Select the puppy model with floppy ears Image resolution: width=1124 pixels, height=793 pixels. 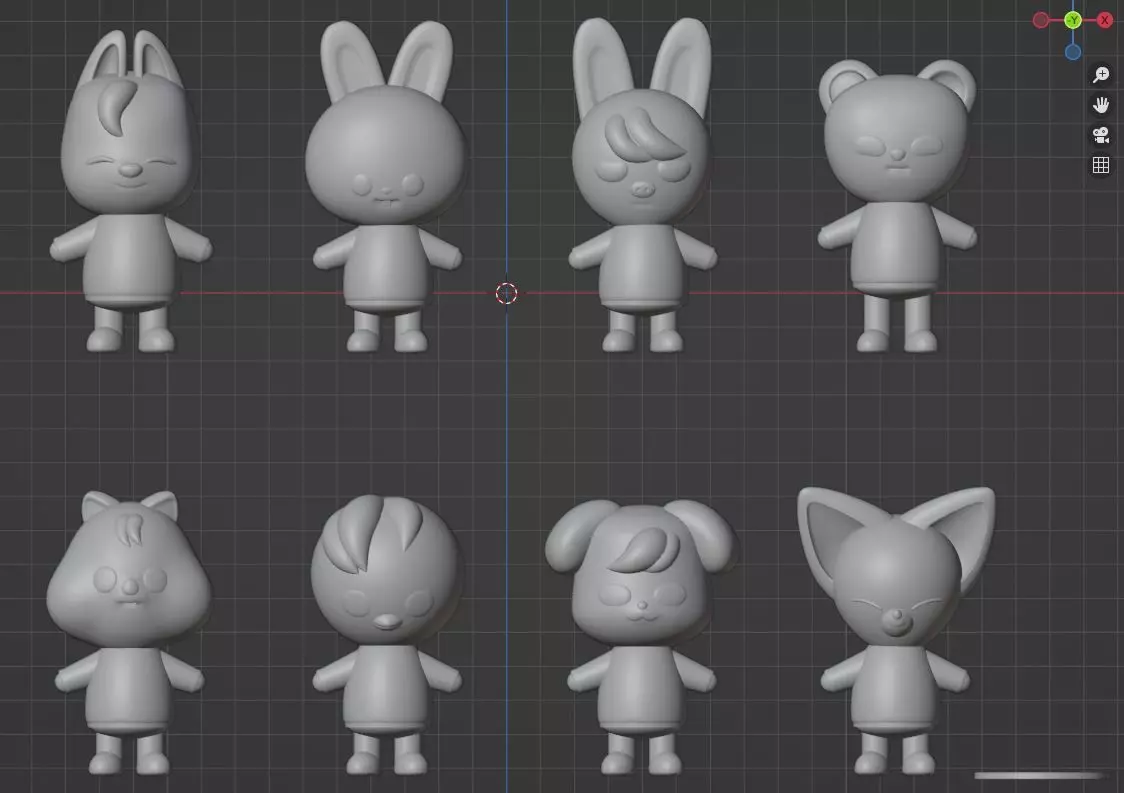(642, 637)
